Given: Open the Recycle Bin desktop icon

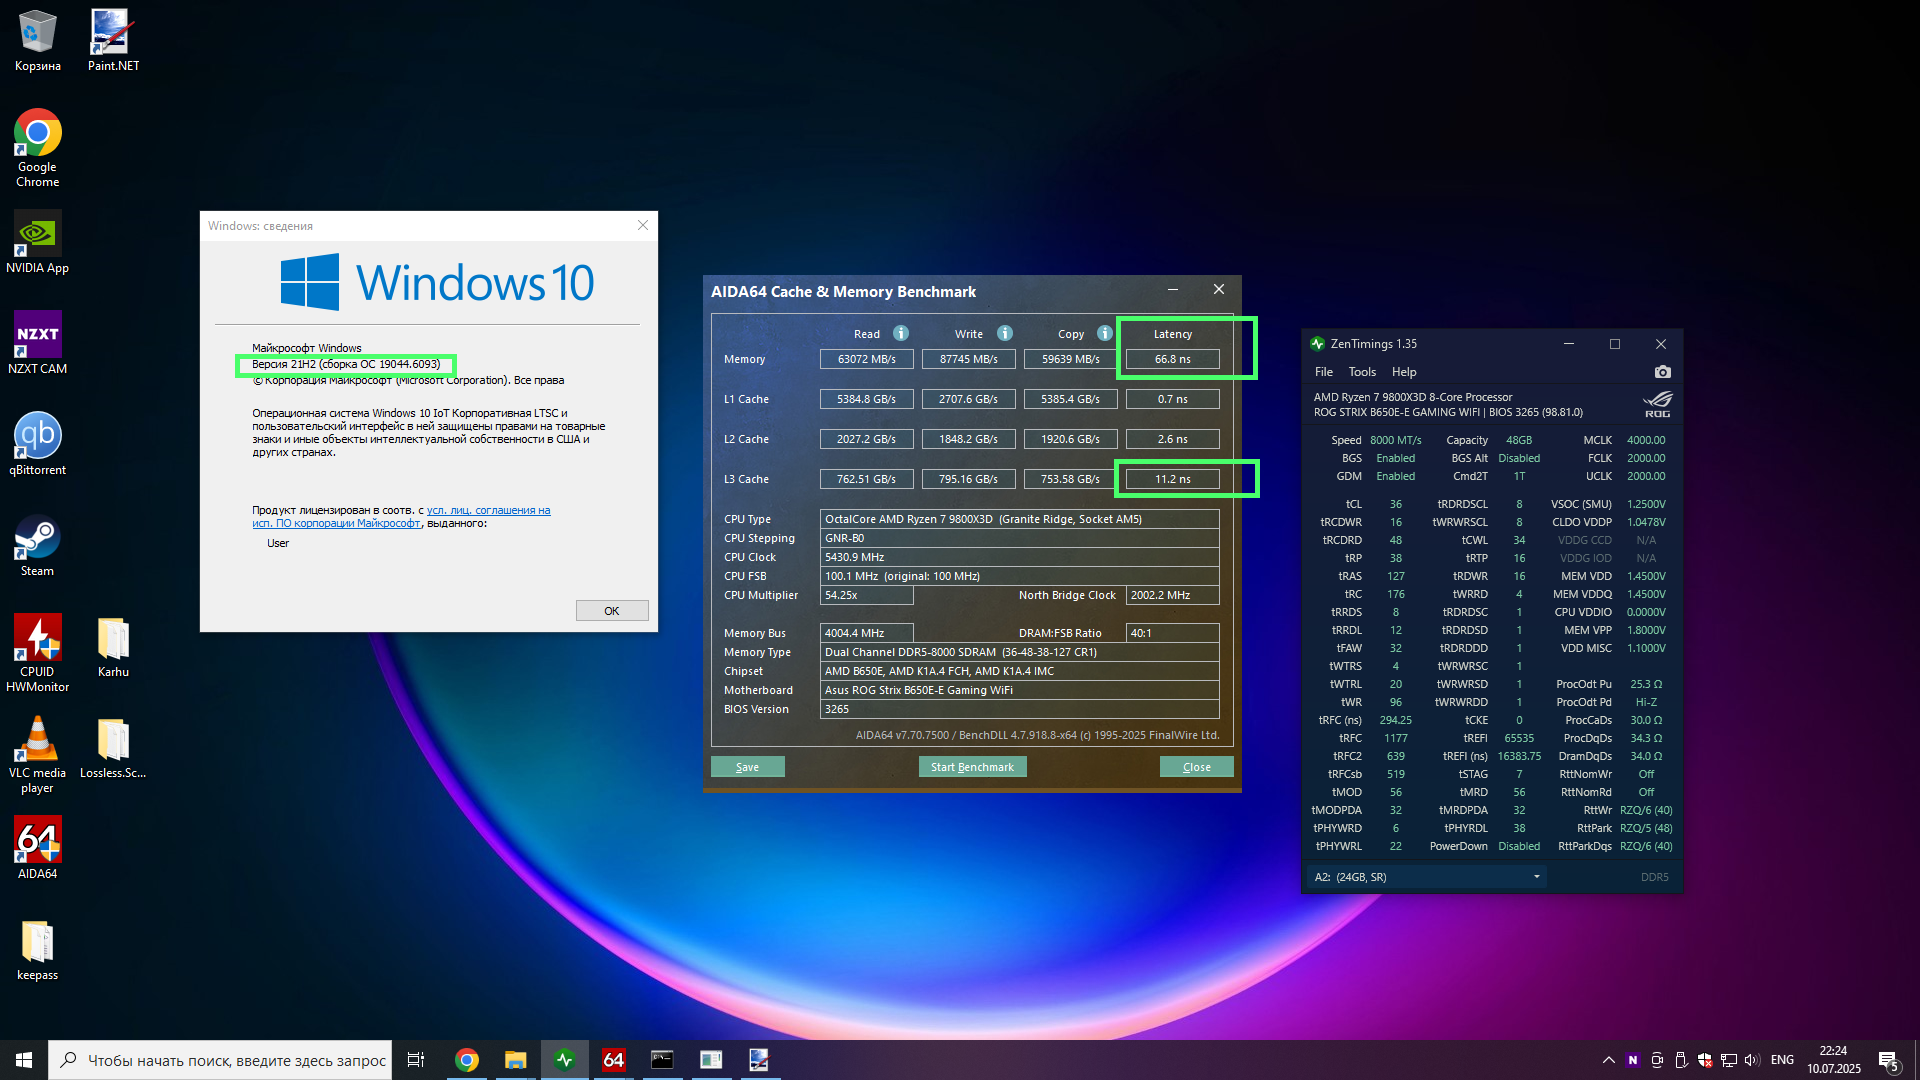Looking at the screenshot, I should pyautogui.click(x=38, y=41).
